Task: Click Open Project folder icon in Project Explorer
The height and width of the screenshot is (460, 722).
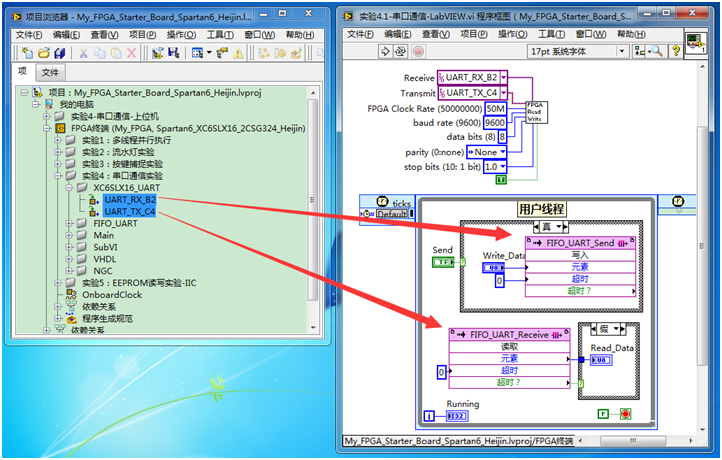Action: [44, 53]
